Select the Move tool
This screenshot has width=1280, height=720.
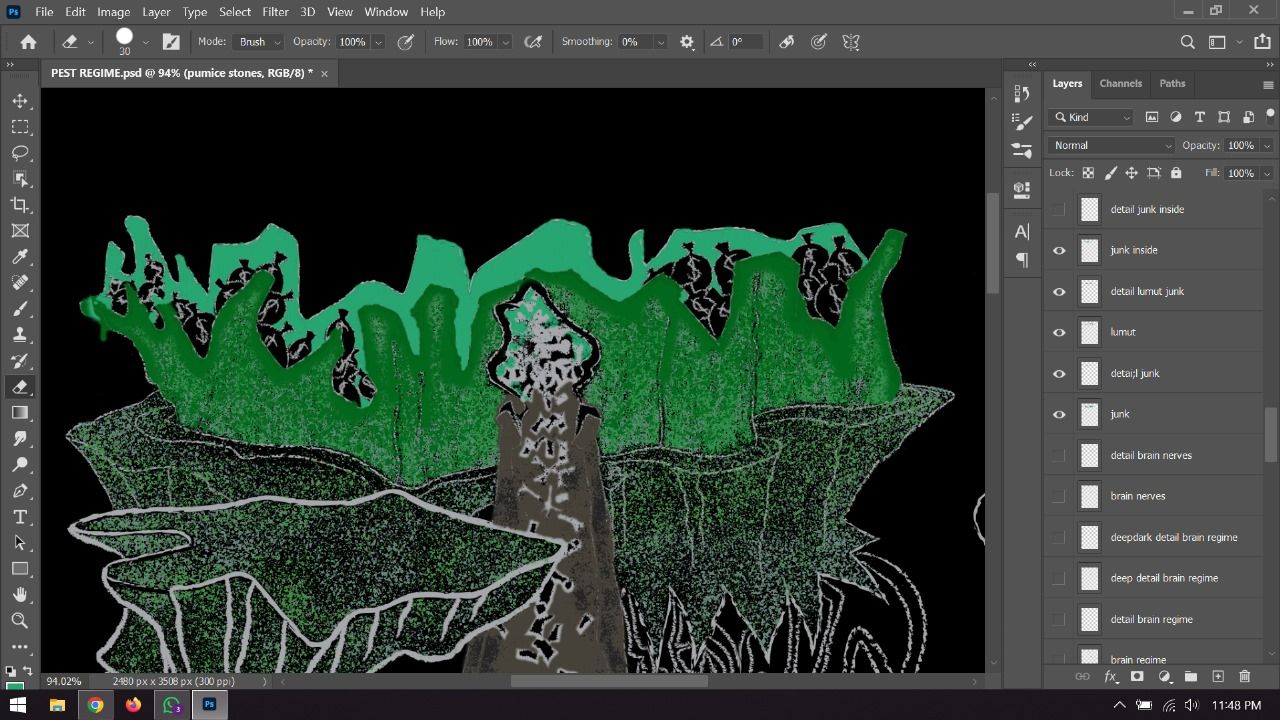20,101
